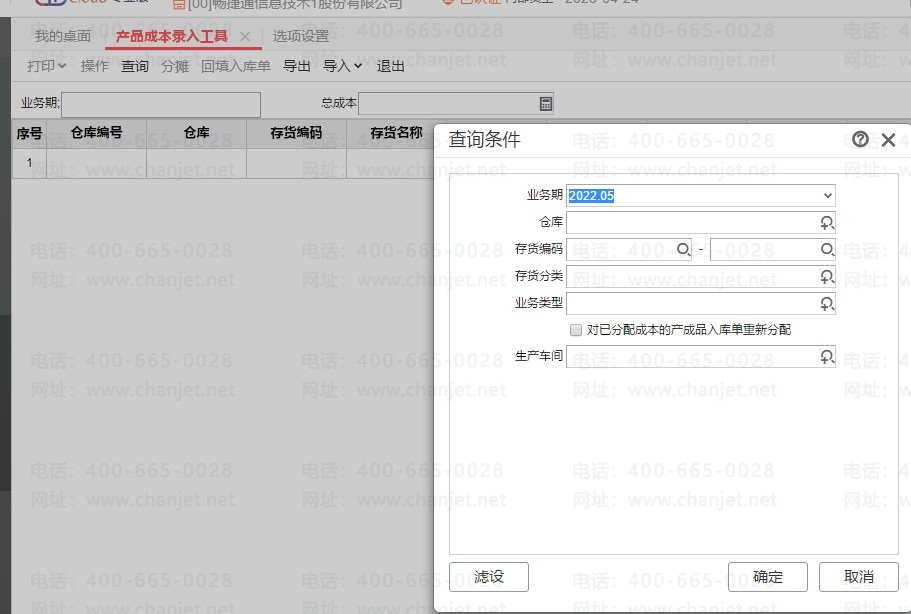Click the 滤设 button
Screen dimensions: 911x614
tap(489, 577)
